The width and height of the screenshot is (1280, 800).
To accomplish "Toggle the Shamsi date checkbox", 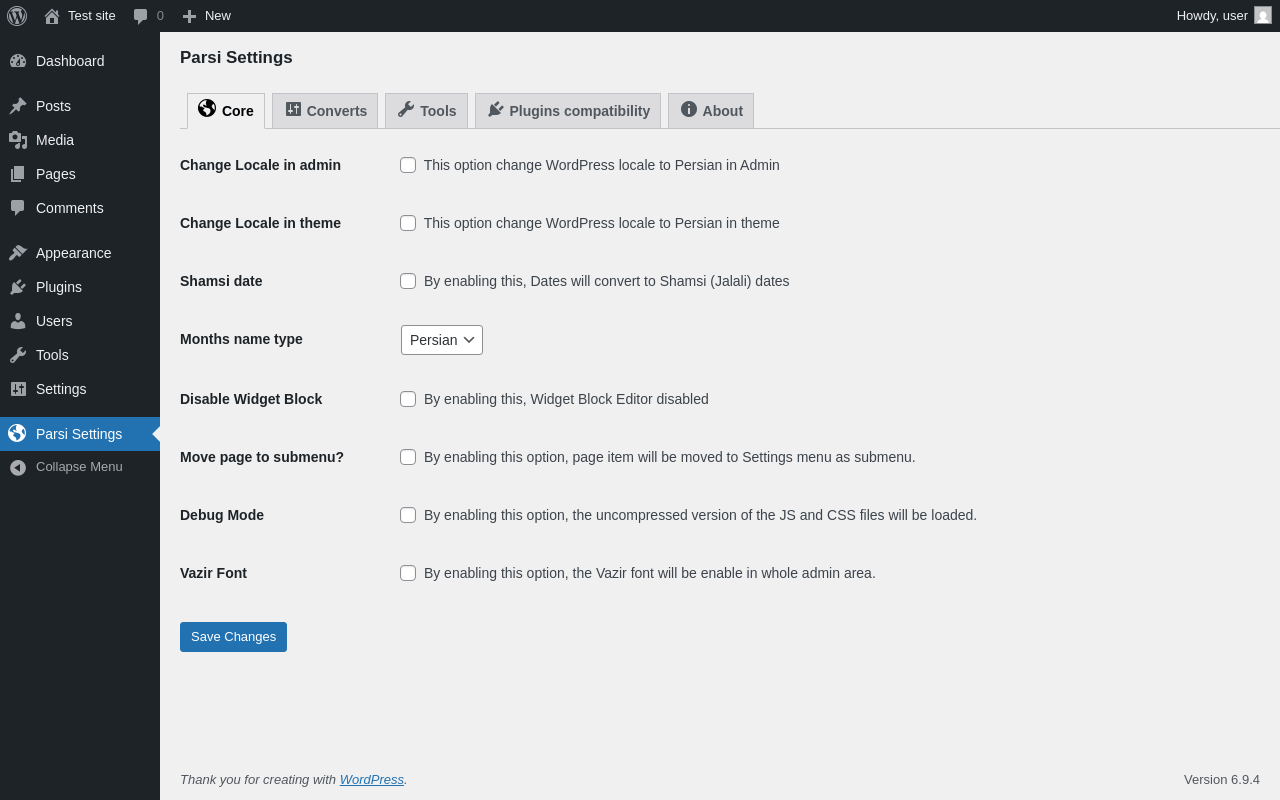I will (408, 281).
